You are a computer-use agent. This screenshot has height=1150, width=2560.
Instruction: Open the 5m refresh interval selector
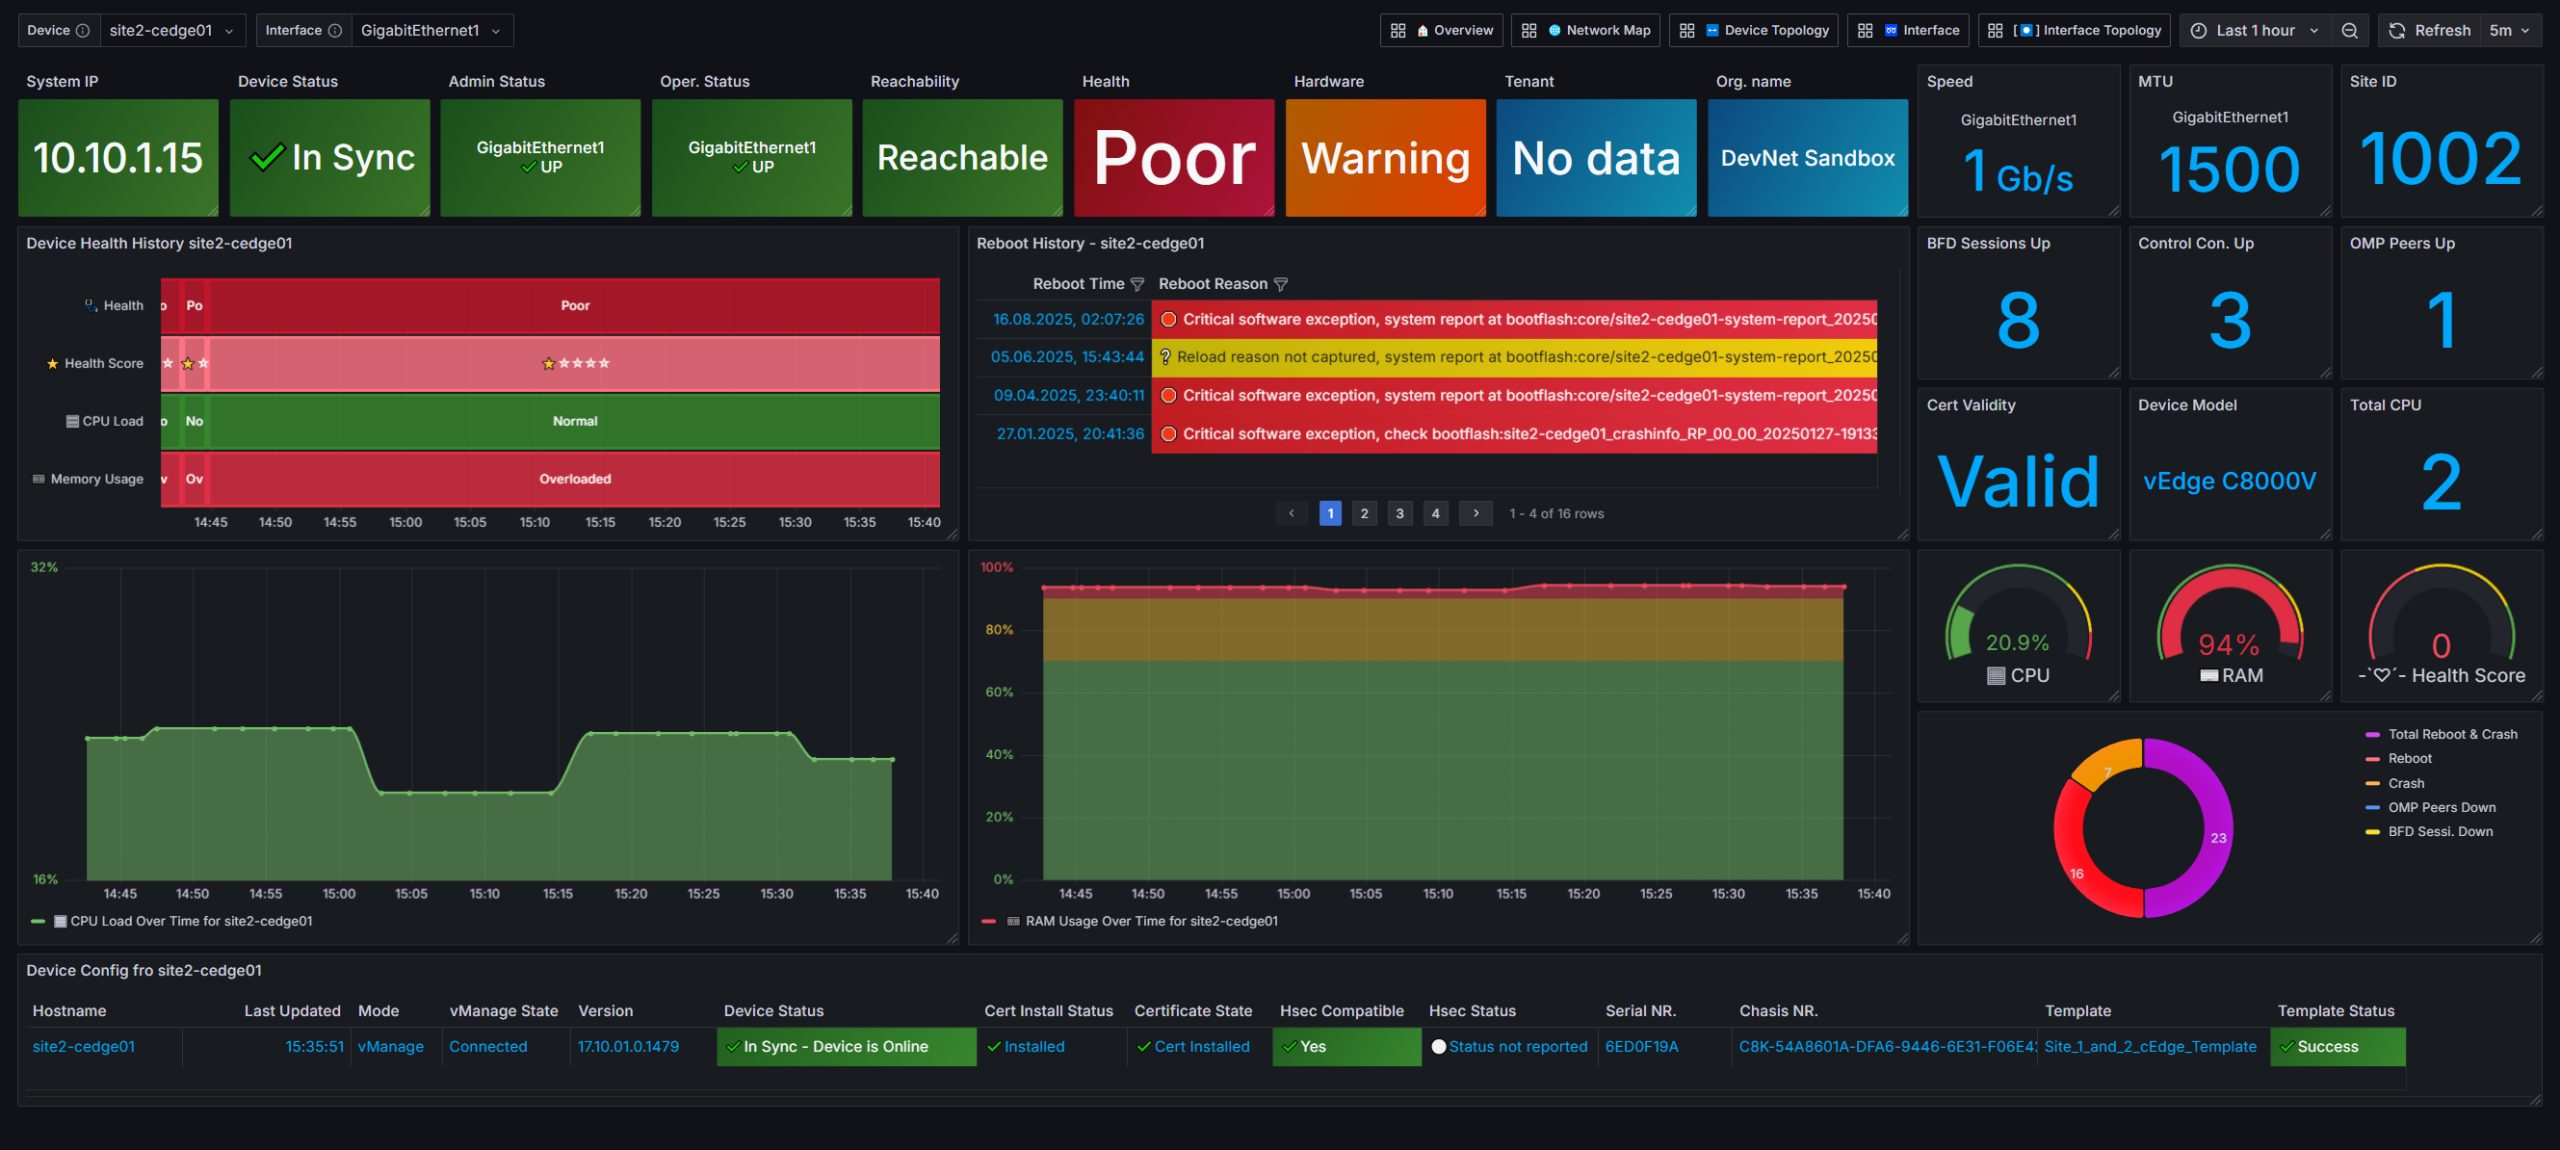pyautogui.click(x=2509, y=30)
